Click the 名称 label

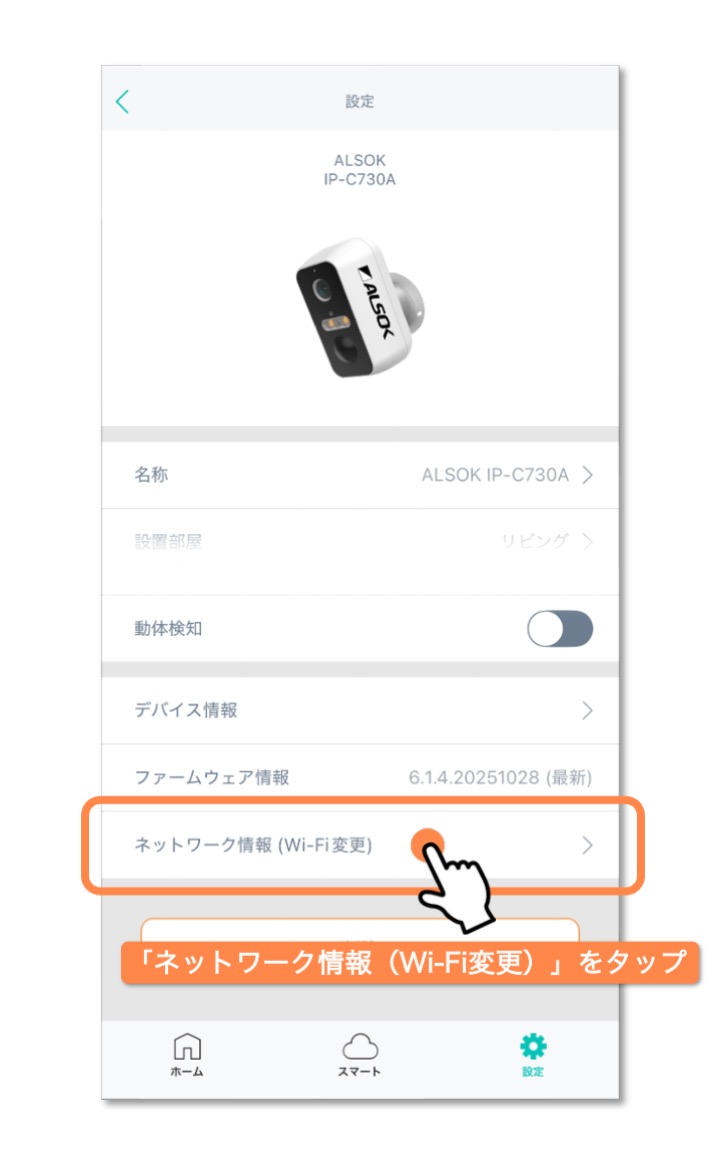pyautogui.click(x=151, y=475)
